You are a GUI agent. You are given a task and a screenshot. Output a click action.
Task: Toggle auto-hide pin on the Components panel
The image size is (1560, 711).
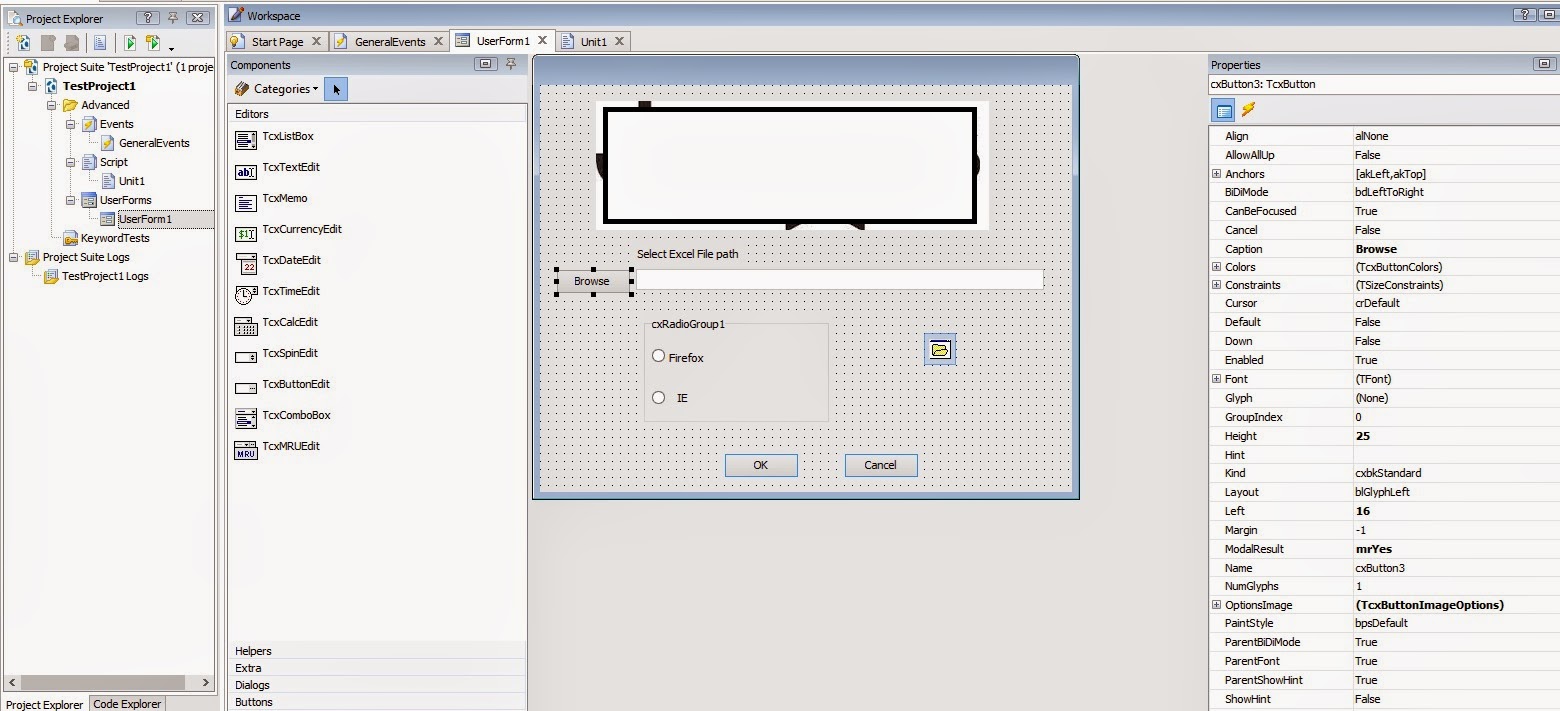(510, 63)
